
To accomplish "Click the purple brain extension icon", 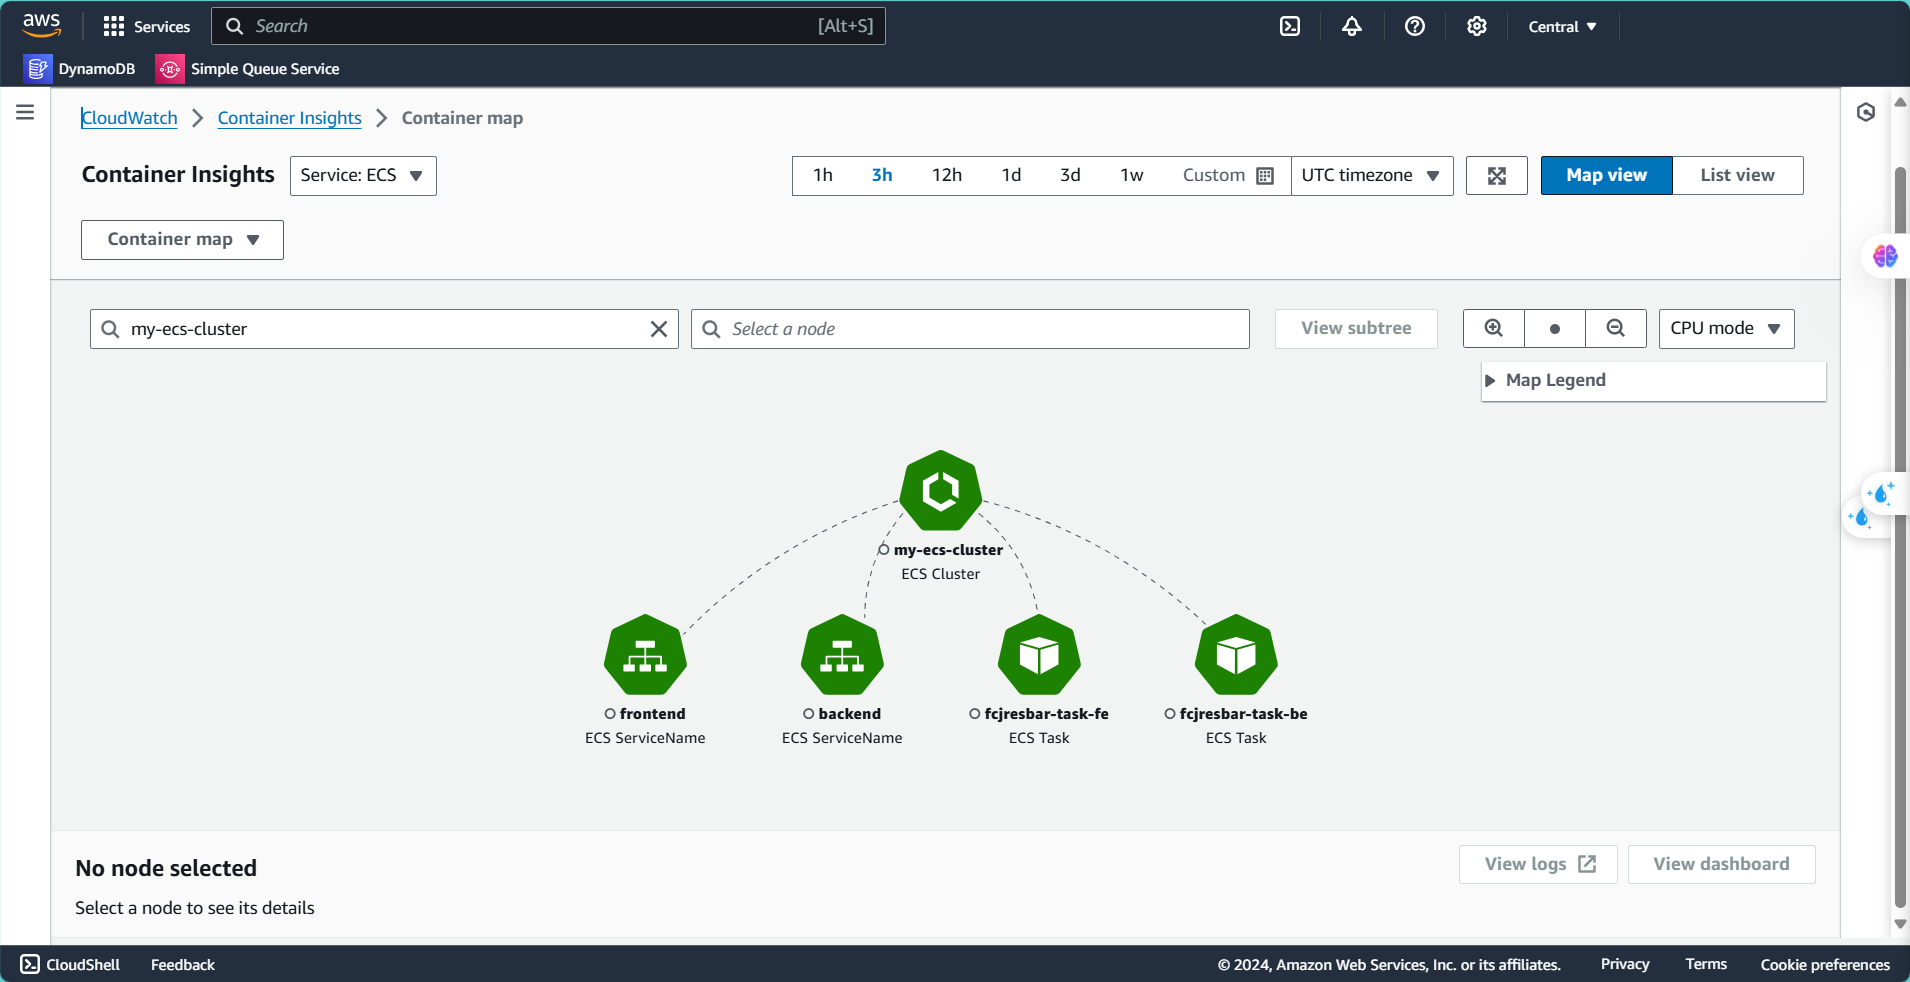I will [x=1885, y=256].
